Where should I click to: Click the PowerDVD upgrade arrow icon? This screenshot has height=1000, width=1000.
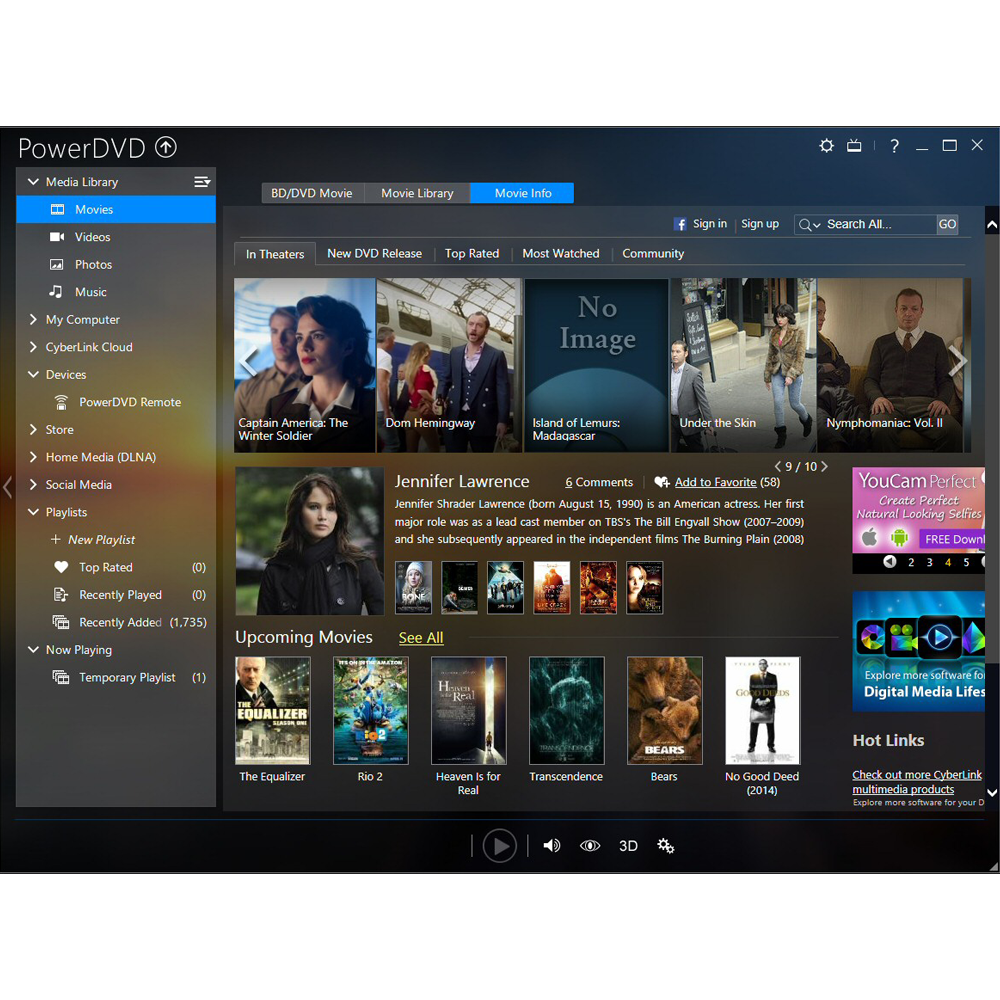tap(166, 147)
